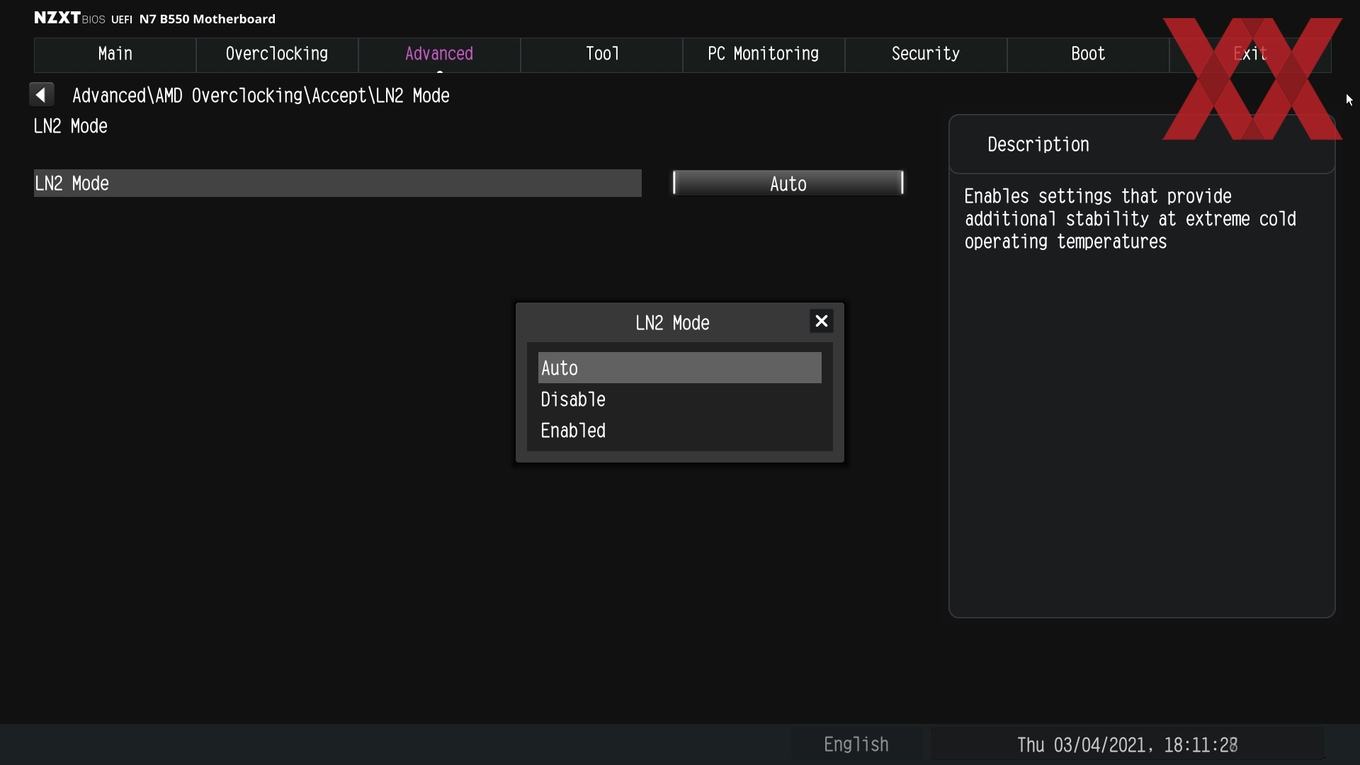Click the Advanced\AMD Overclocking breadcrumb path
This screenshot has width=1360, height=765.
click(x=260, y=95)
